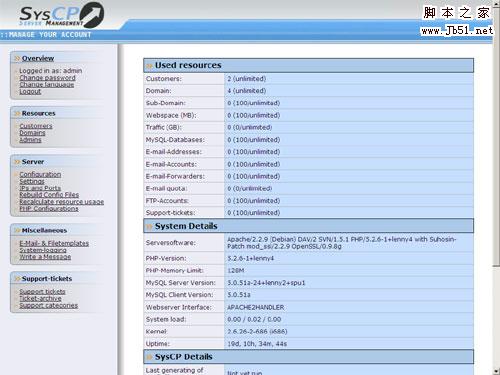Image resolution: width=500 pixels, height=375 pixels.
Task: Click the Uptime value '19d, 10h, 34m, 44s'
Action: pyautogui.click(x=257, y=344)
